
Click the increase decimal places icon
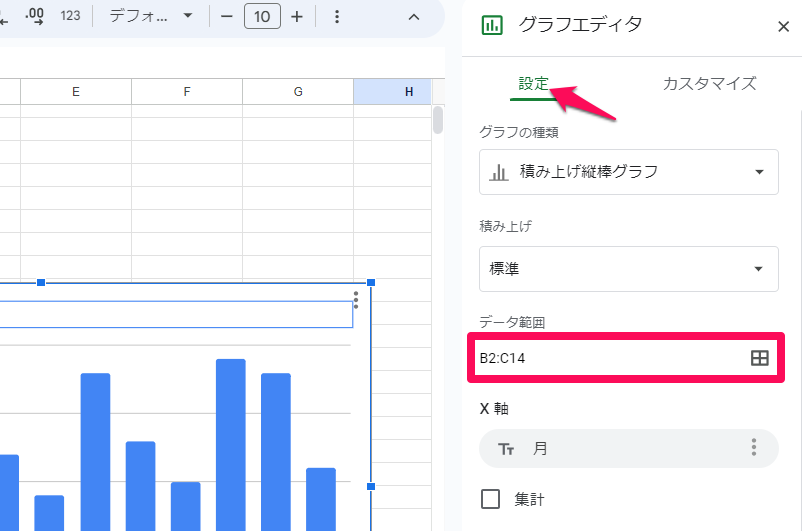(x=34, y=16)
